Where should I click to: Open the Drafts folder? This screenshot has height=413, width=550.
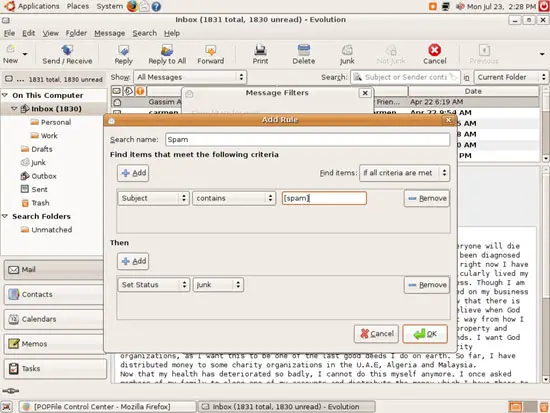pyautogui.click(x=37, y=149)
